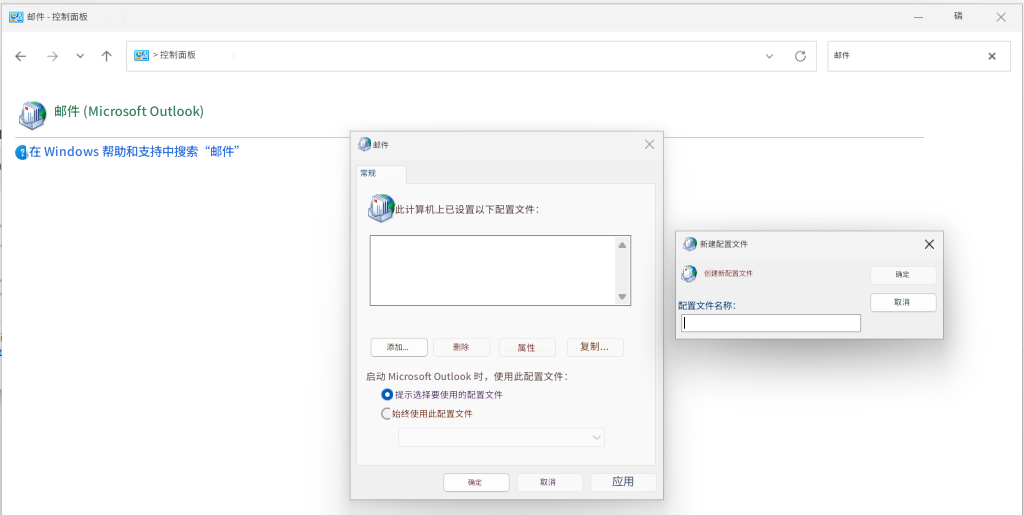This screenshot has height=515, width=1024.
Task: Open the Mail (Microsoft Outlook) icon
Action: pyautogui.click(x=32, y=114)
